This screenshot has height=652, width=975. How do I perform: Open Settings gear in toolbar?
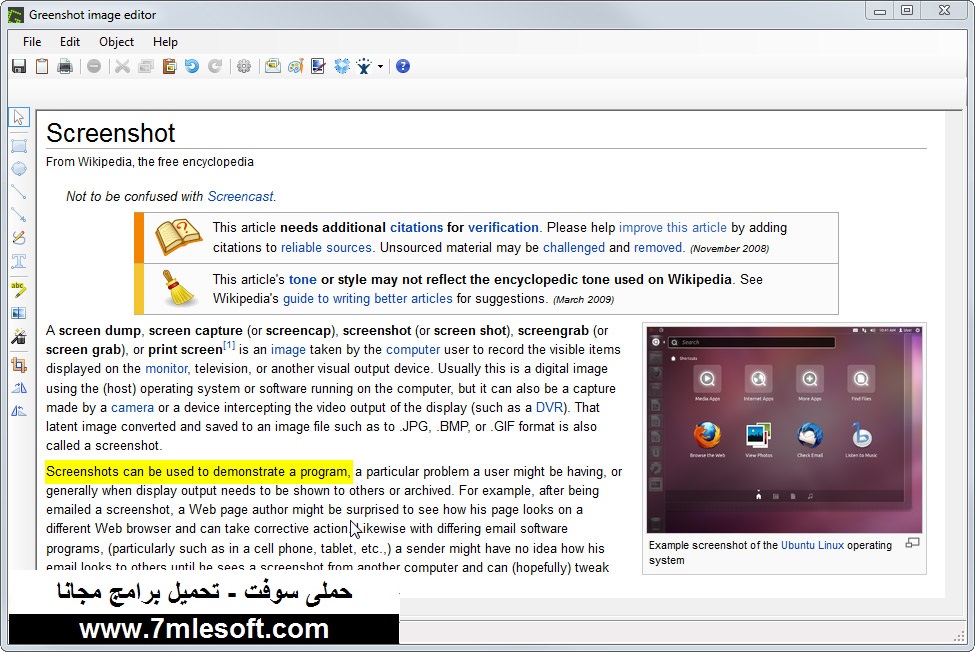click(x=244, y=66)
